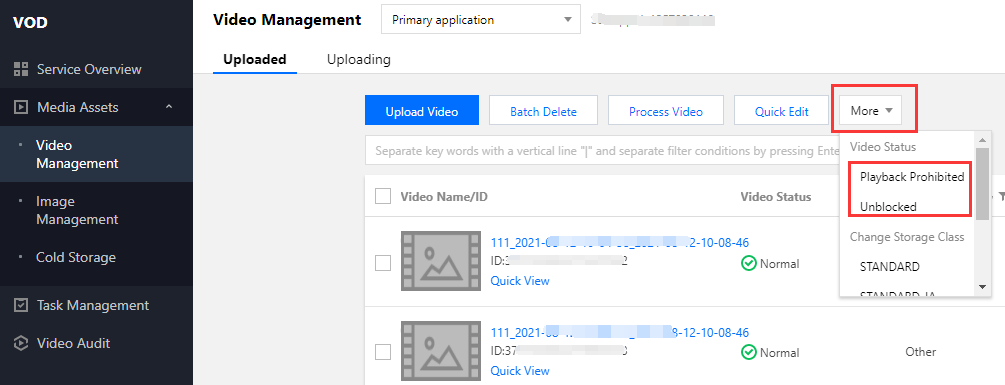Click the dropdown menu scroll up arrow
Screen dimensions: 1005x385
(x=982, y=140)
